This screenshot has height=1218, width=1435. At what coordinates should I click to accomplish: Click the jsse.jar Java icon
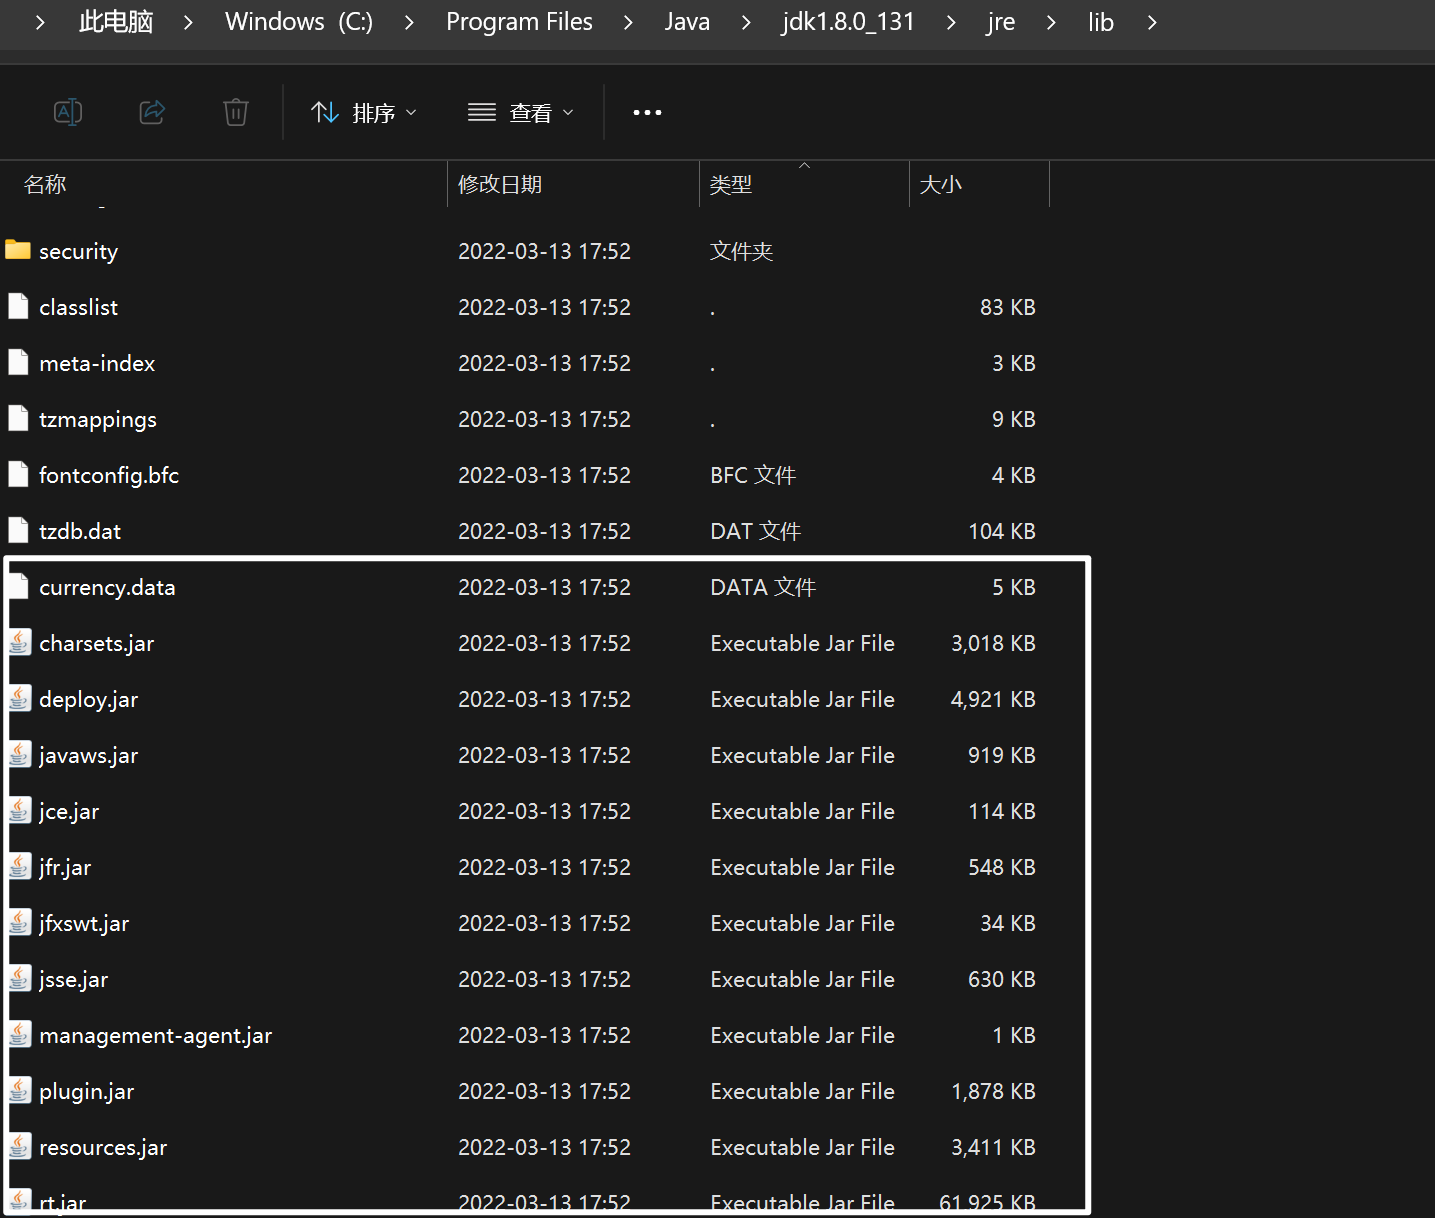(20, 979)
